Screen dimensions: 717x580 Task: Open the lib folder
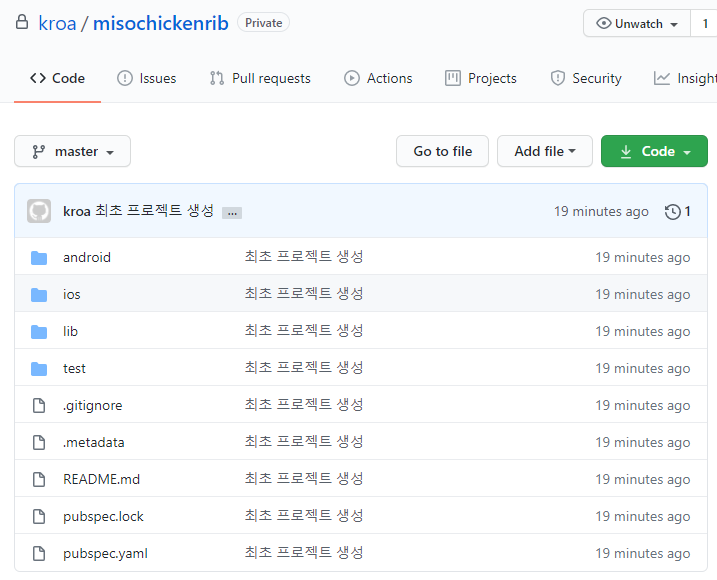[70, 331]
